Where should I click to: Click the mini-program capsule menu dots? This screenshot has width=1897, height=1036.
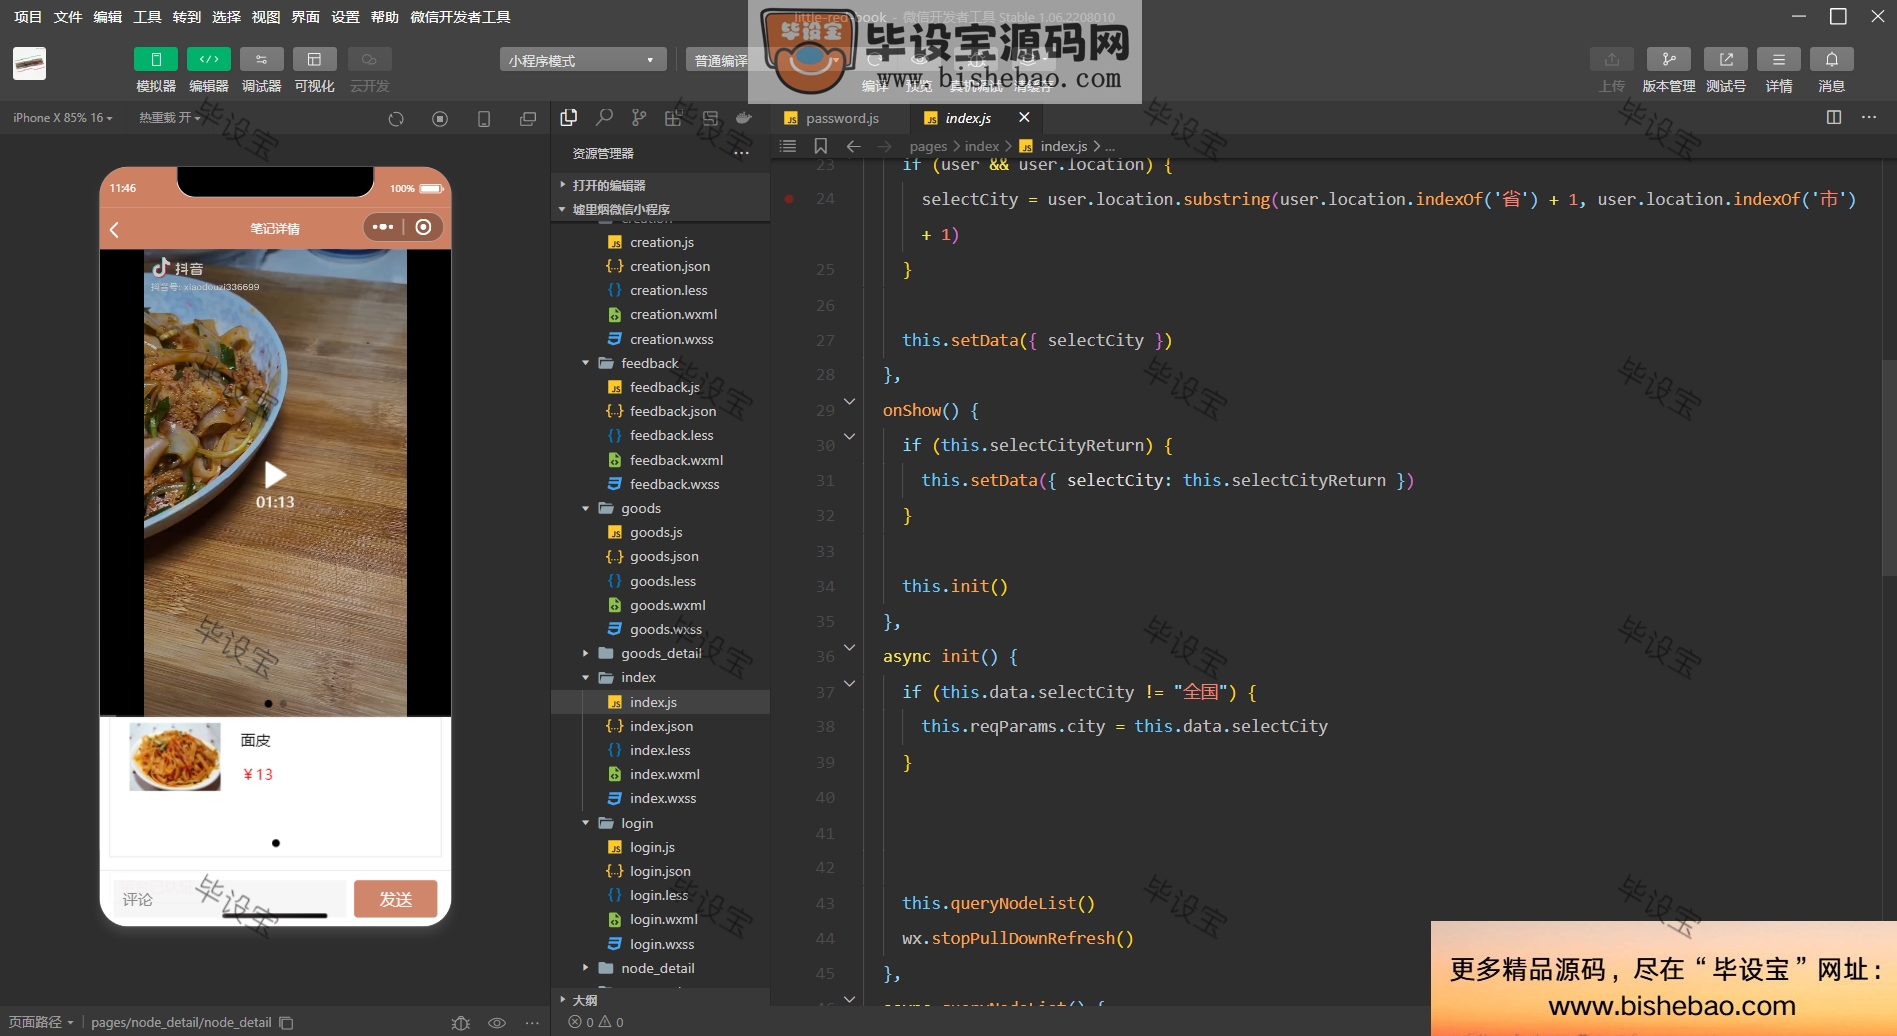tap(383, 227)
